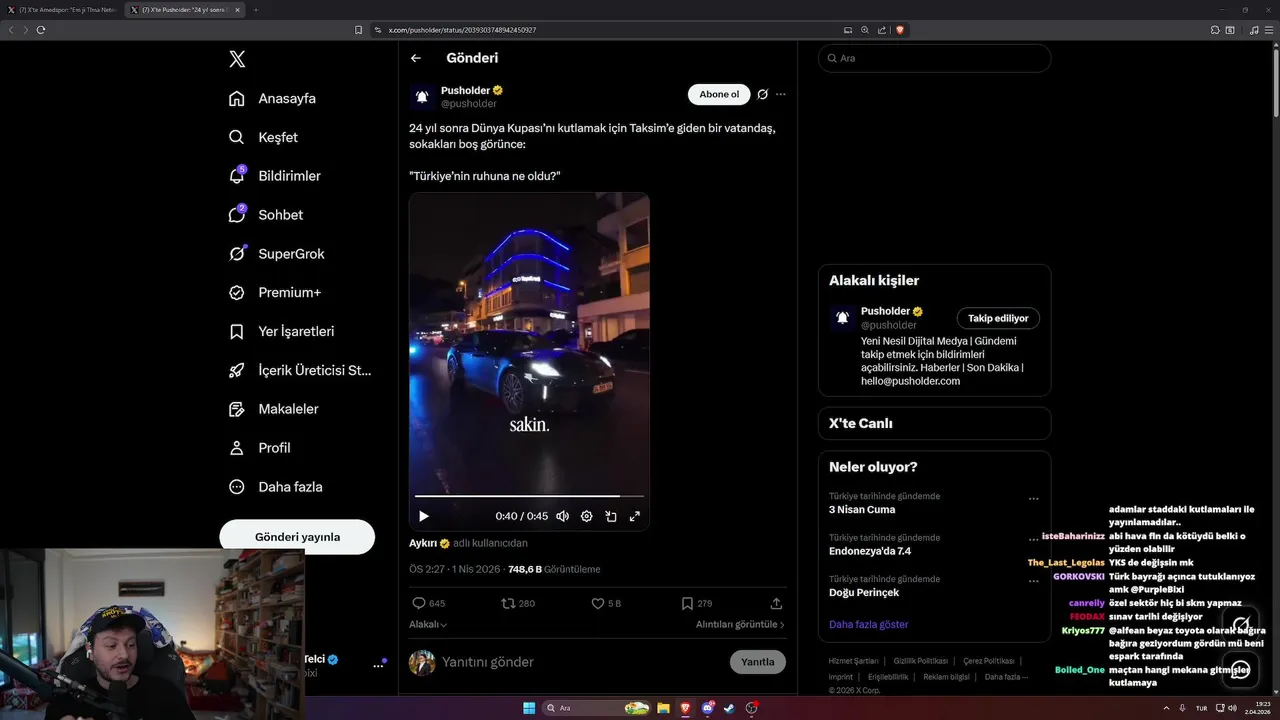Open Keşfet search page
This screenshot has height=720, width=1280.
(x=263, y=137)
